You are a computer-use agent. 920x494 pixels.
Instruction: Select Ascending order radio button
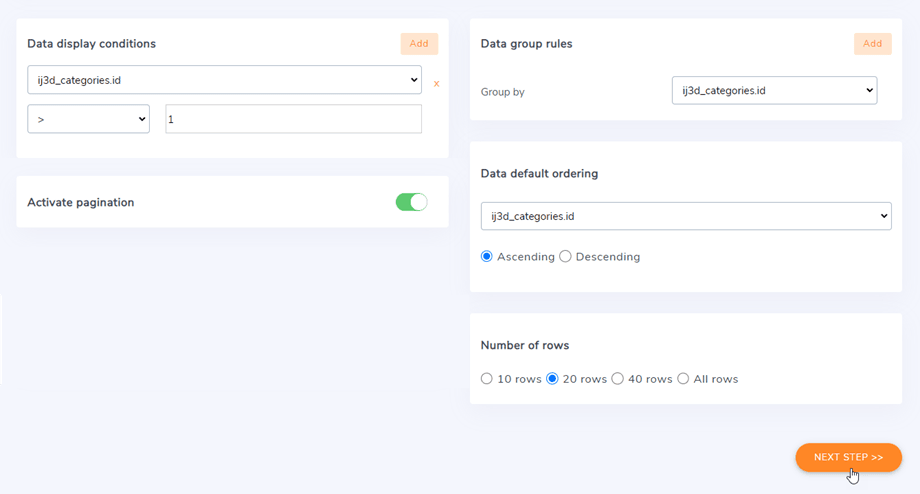tap(487, 257)
